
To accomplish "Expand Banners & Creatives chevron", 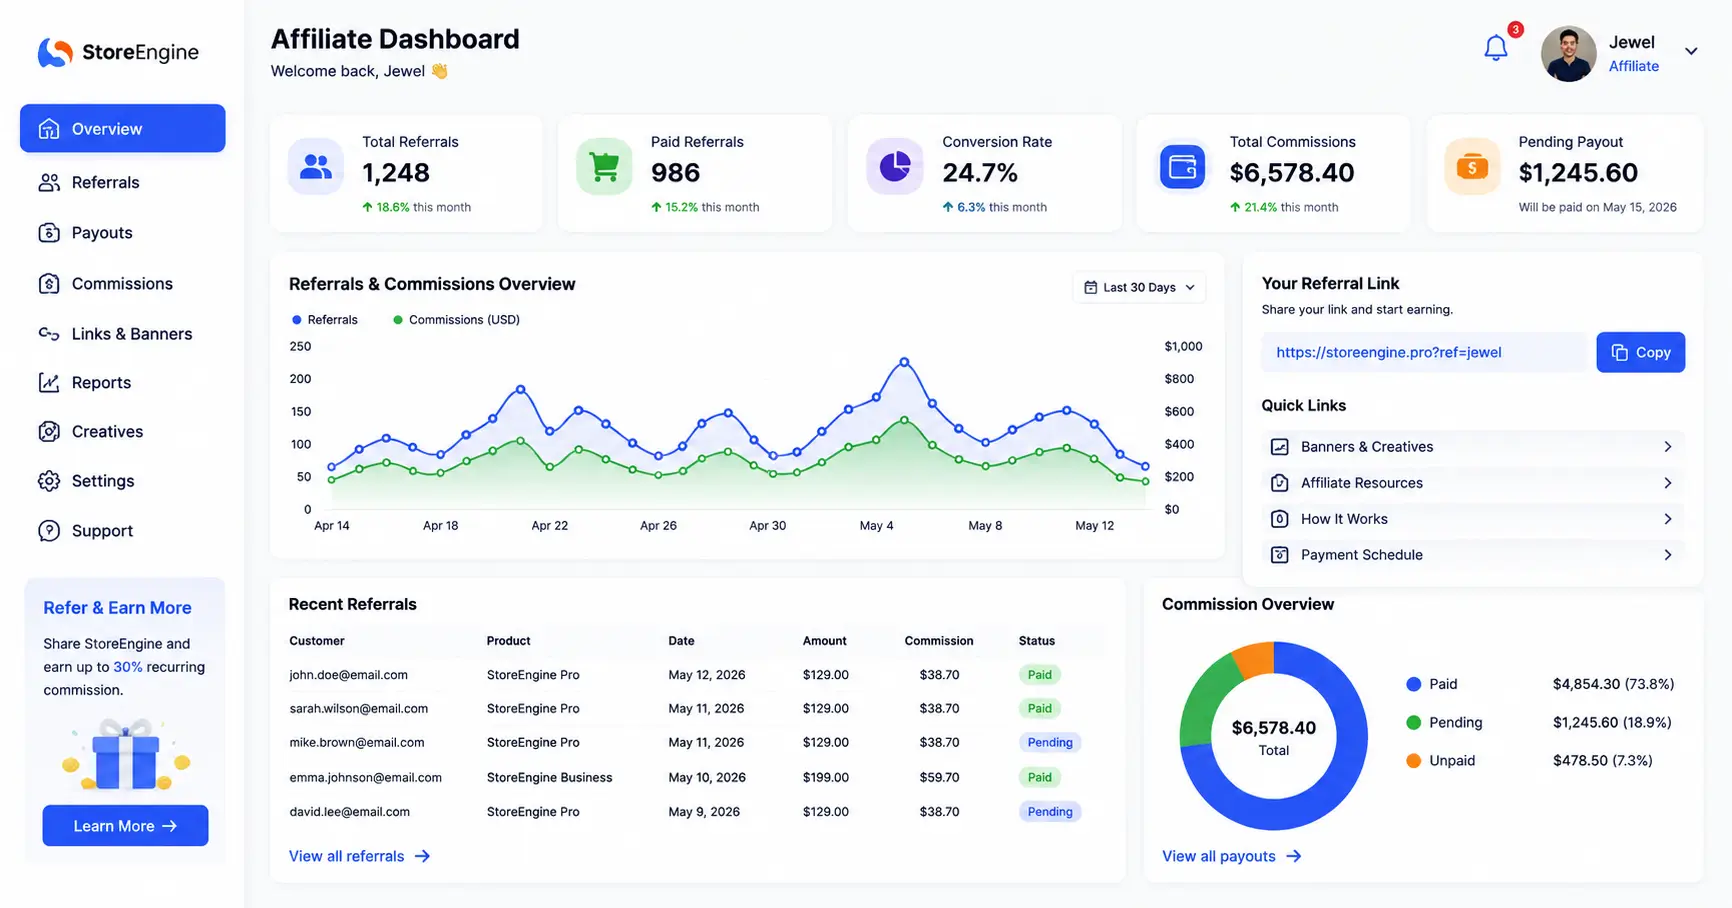I will (1667, 447).
